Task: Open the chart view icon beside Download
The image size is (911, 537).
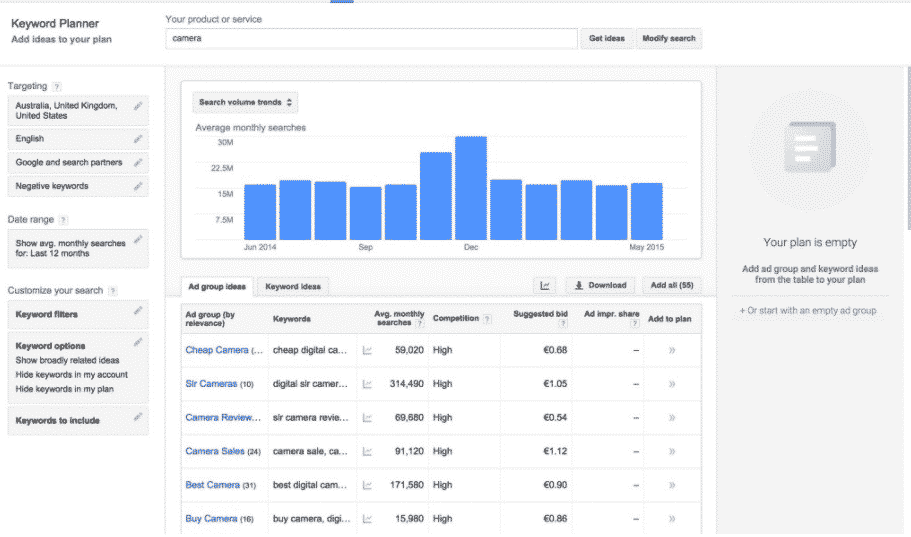Action: pyautogui.click(x=546, y=285)
